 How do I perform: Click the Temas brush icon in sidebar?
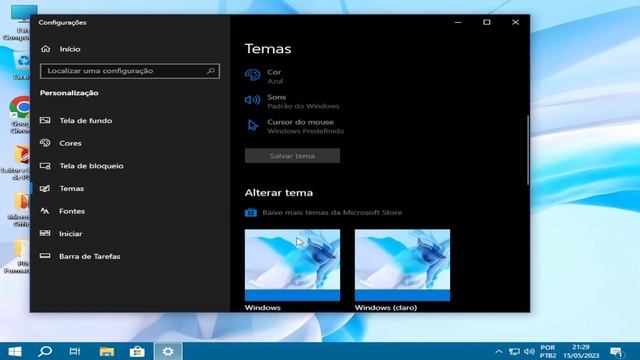(45, 188)
